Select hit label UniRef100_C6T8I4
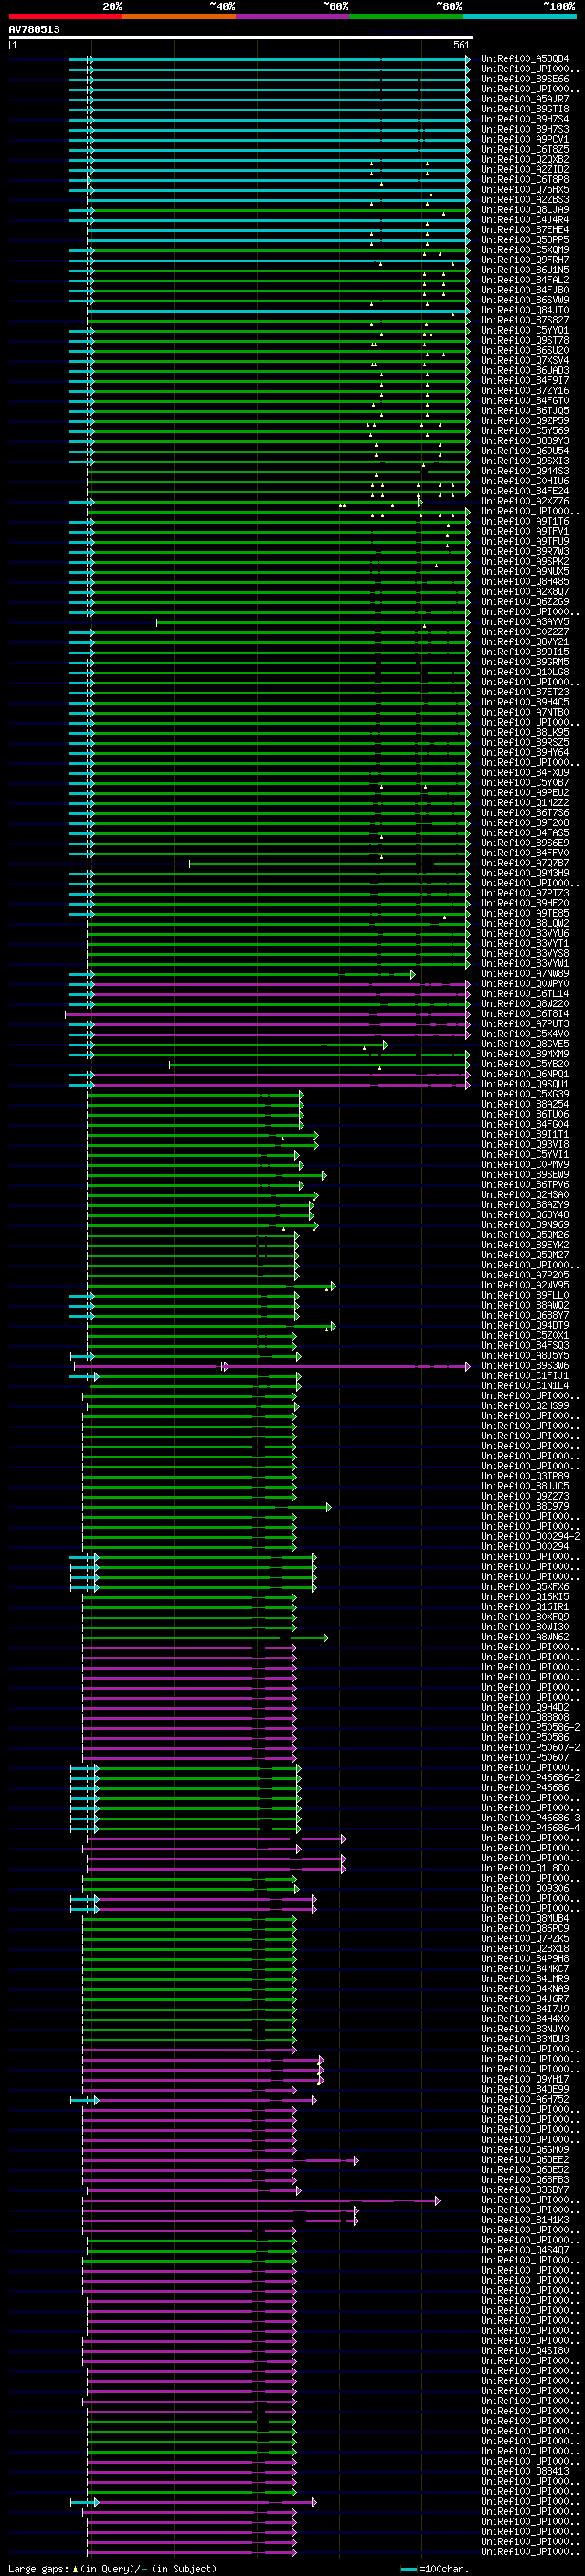 tap(525, 1014)
